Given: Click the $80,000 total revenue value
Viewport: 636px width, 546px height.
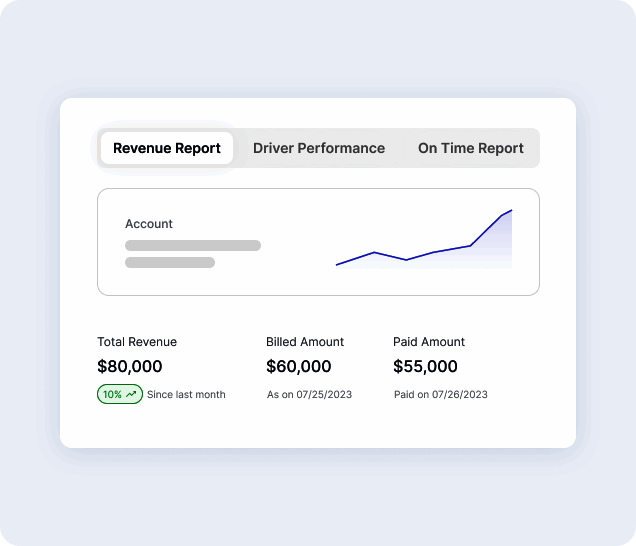Looking at the screenshot, I should tap(129, 367).
